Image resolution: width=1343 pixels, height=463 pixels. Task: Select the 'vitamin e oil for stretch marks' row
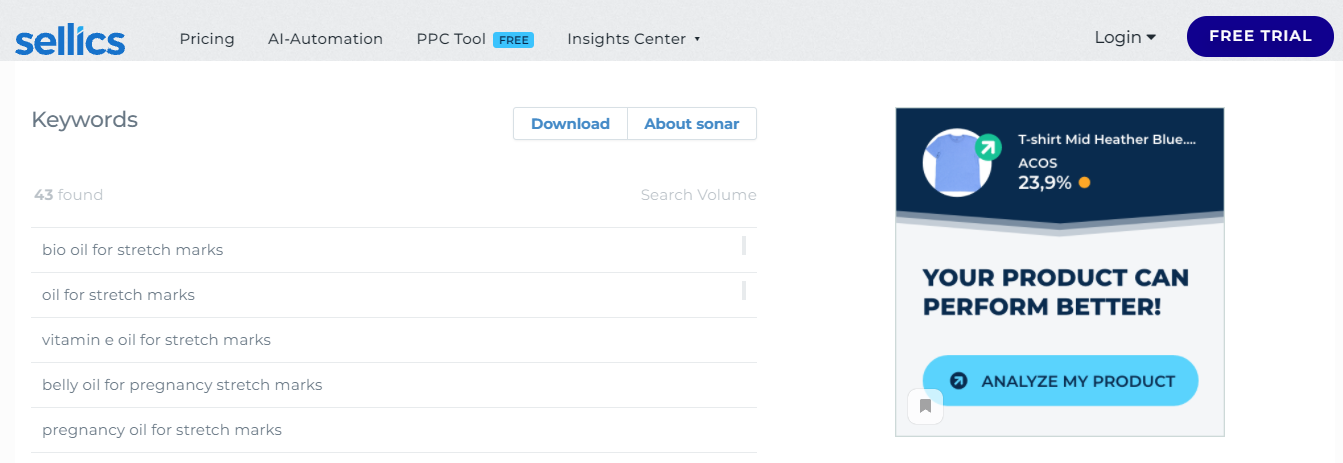[x=157, y=340]
